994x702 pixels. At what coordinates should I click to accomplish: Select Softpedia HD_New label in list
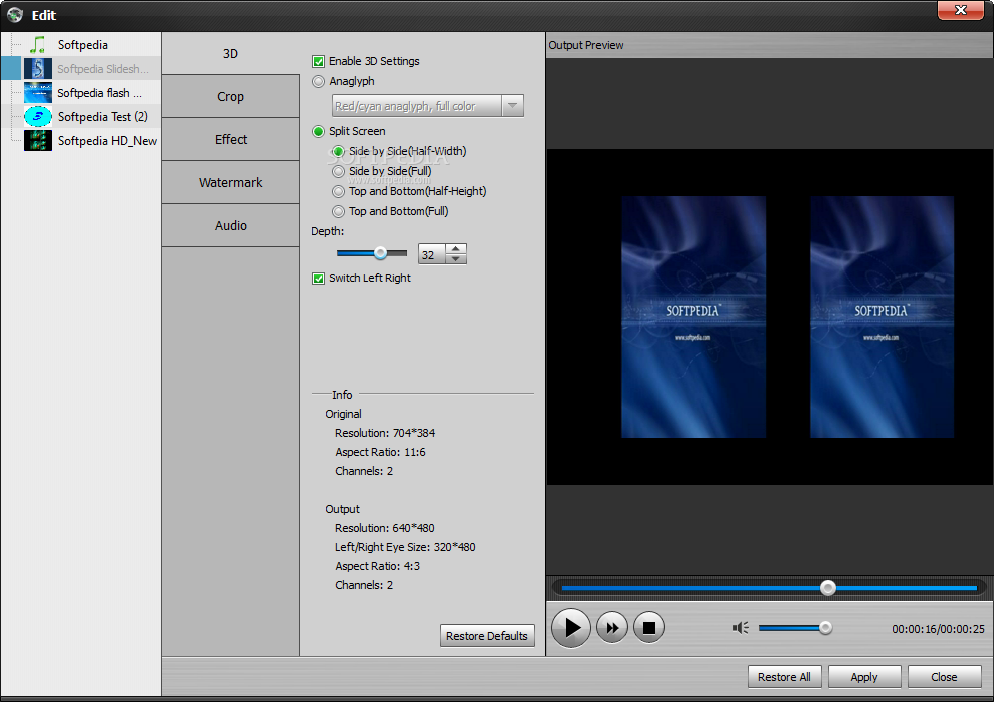107,141
